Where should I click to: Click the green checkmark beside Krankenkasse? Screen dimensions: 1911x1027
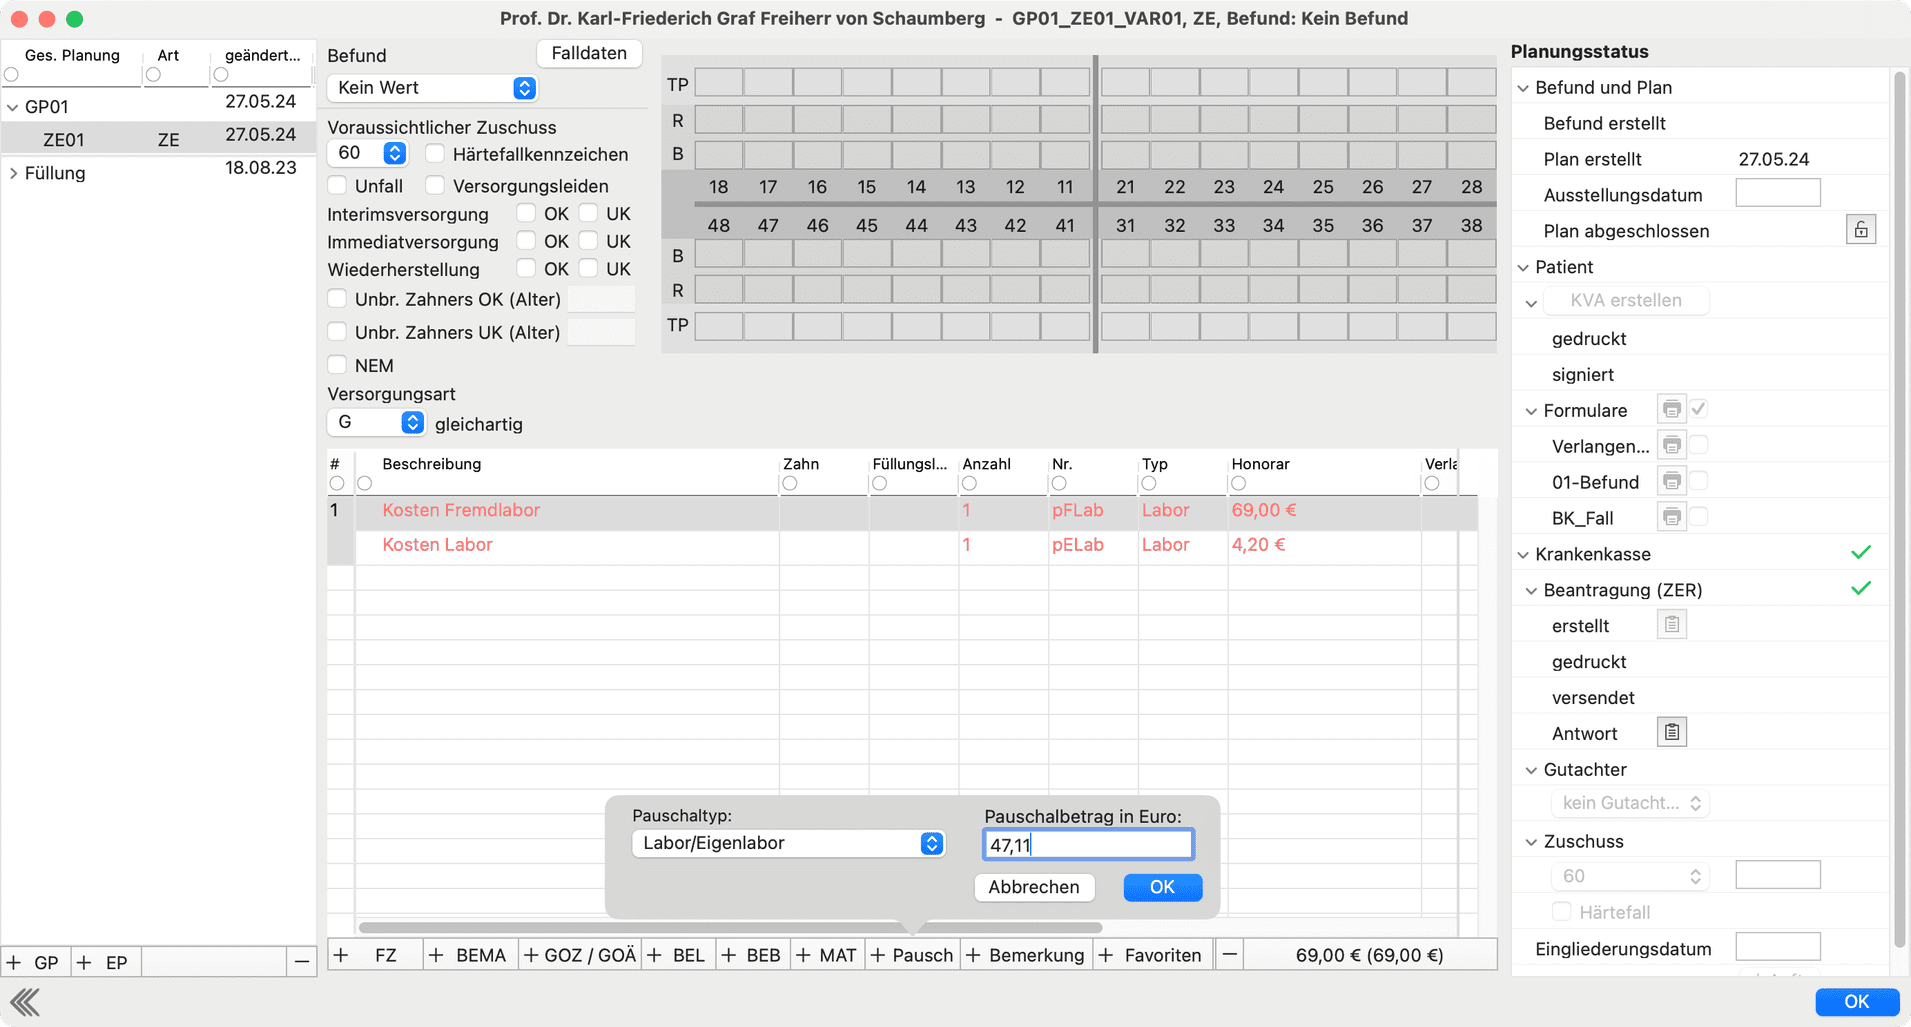pyautogui.click(x=1860, y=553)
